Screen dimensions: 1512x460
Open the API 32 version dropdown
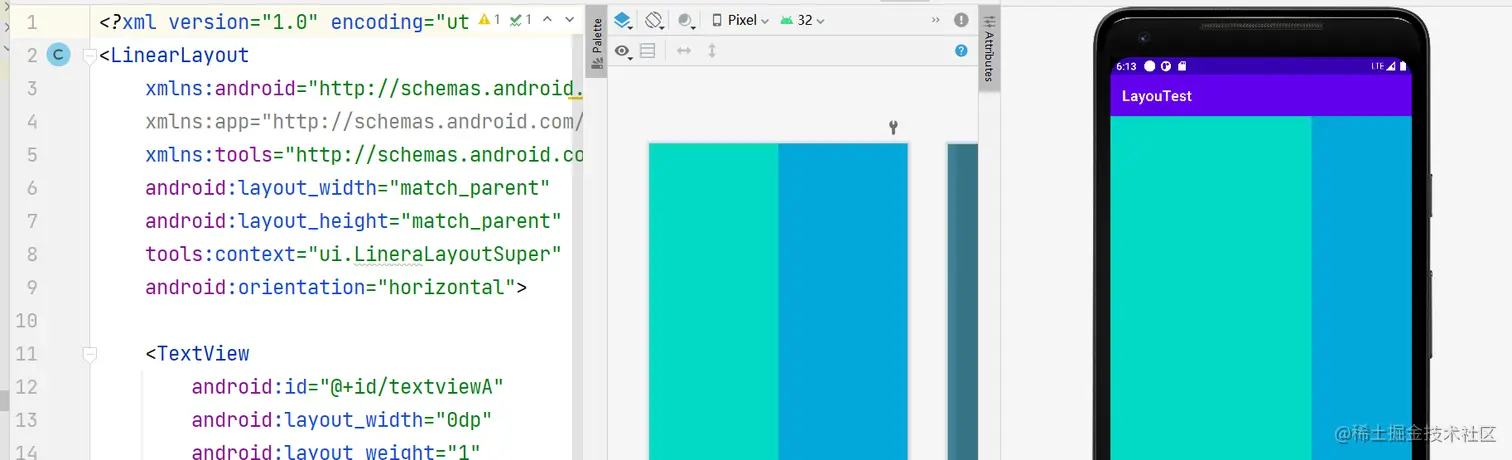[802, 20]
